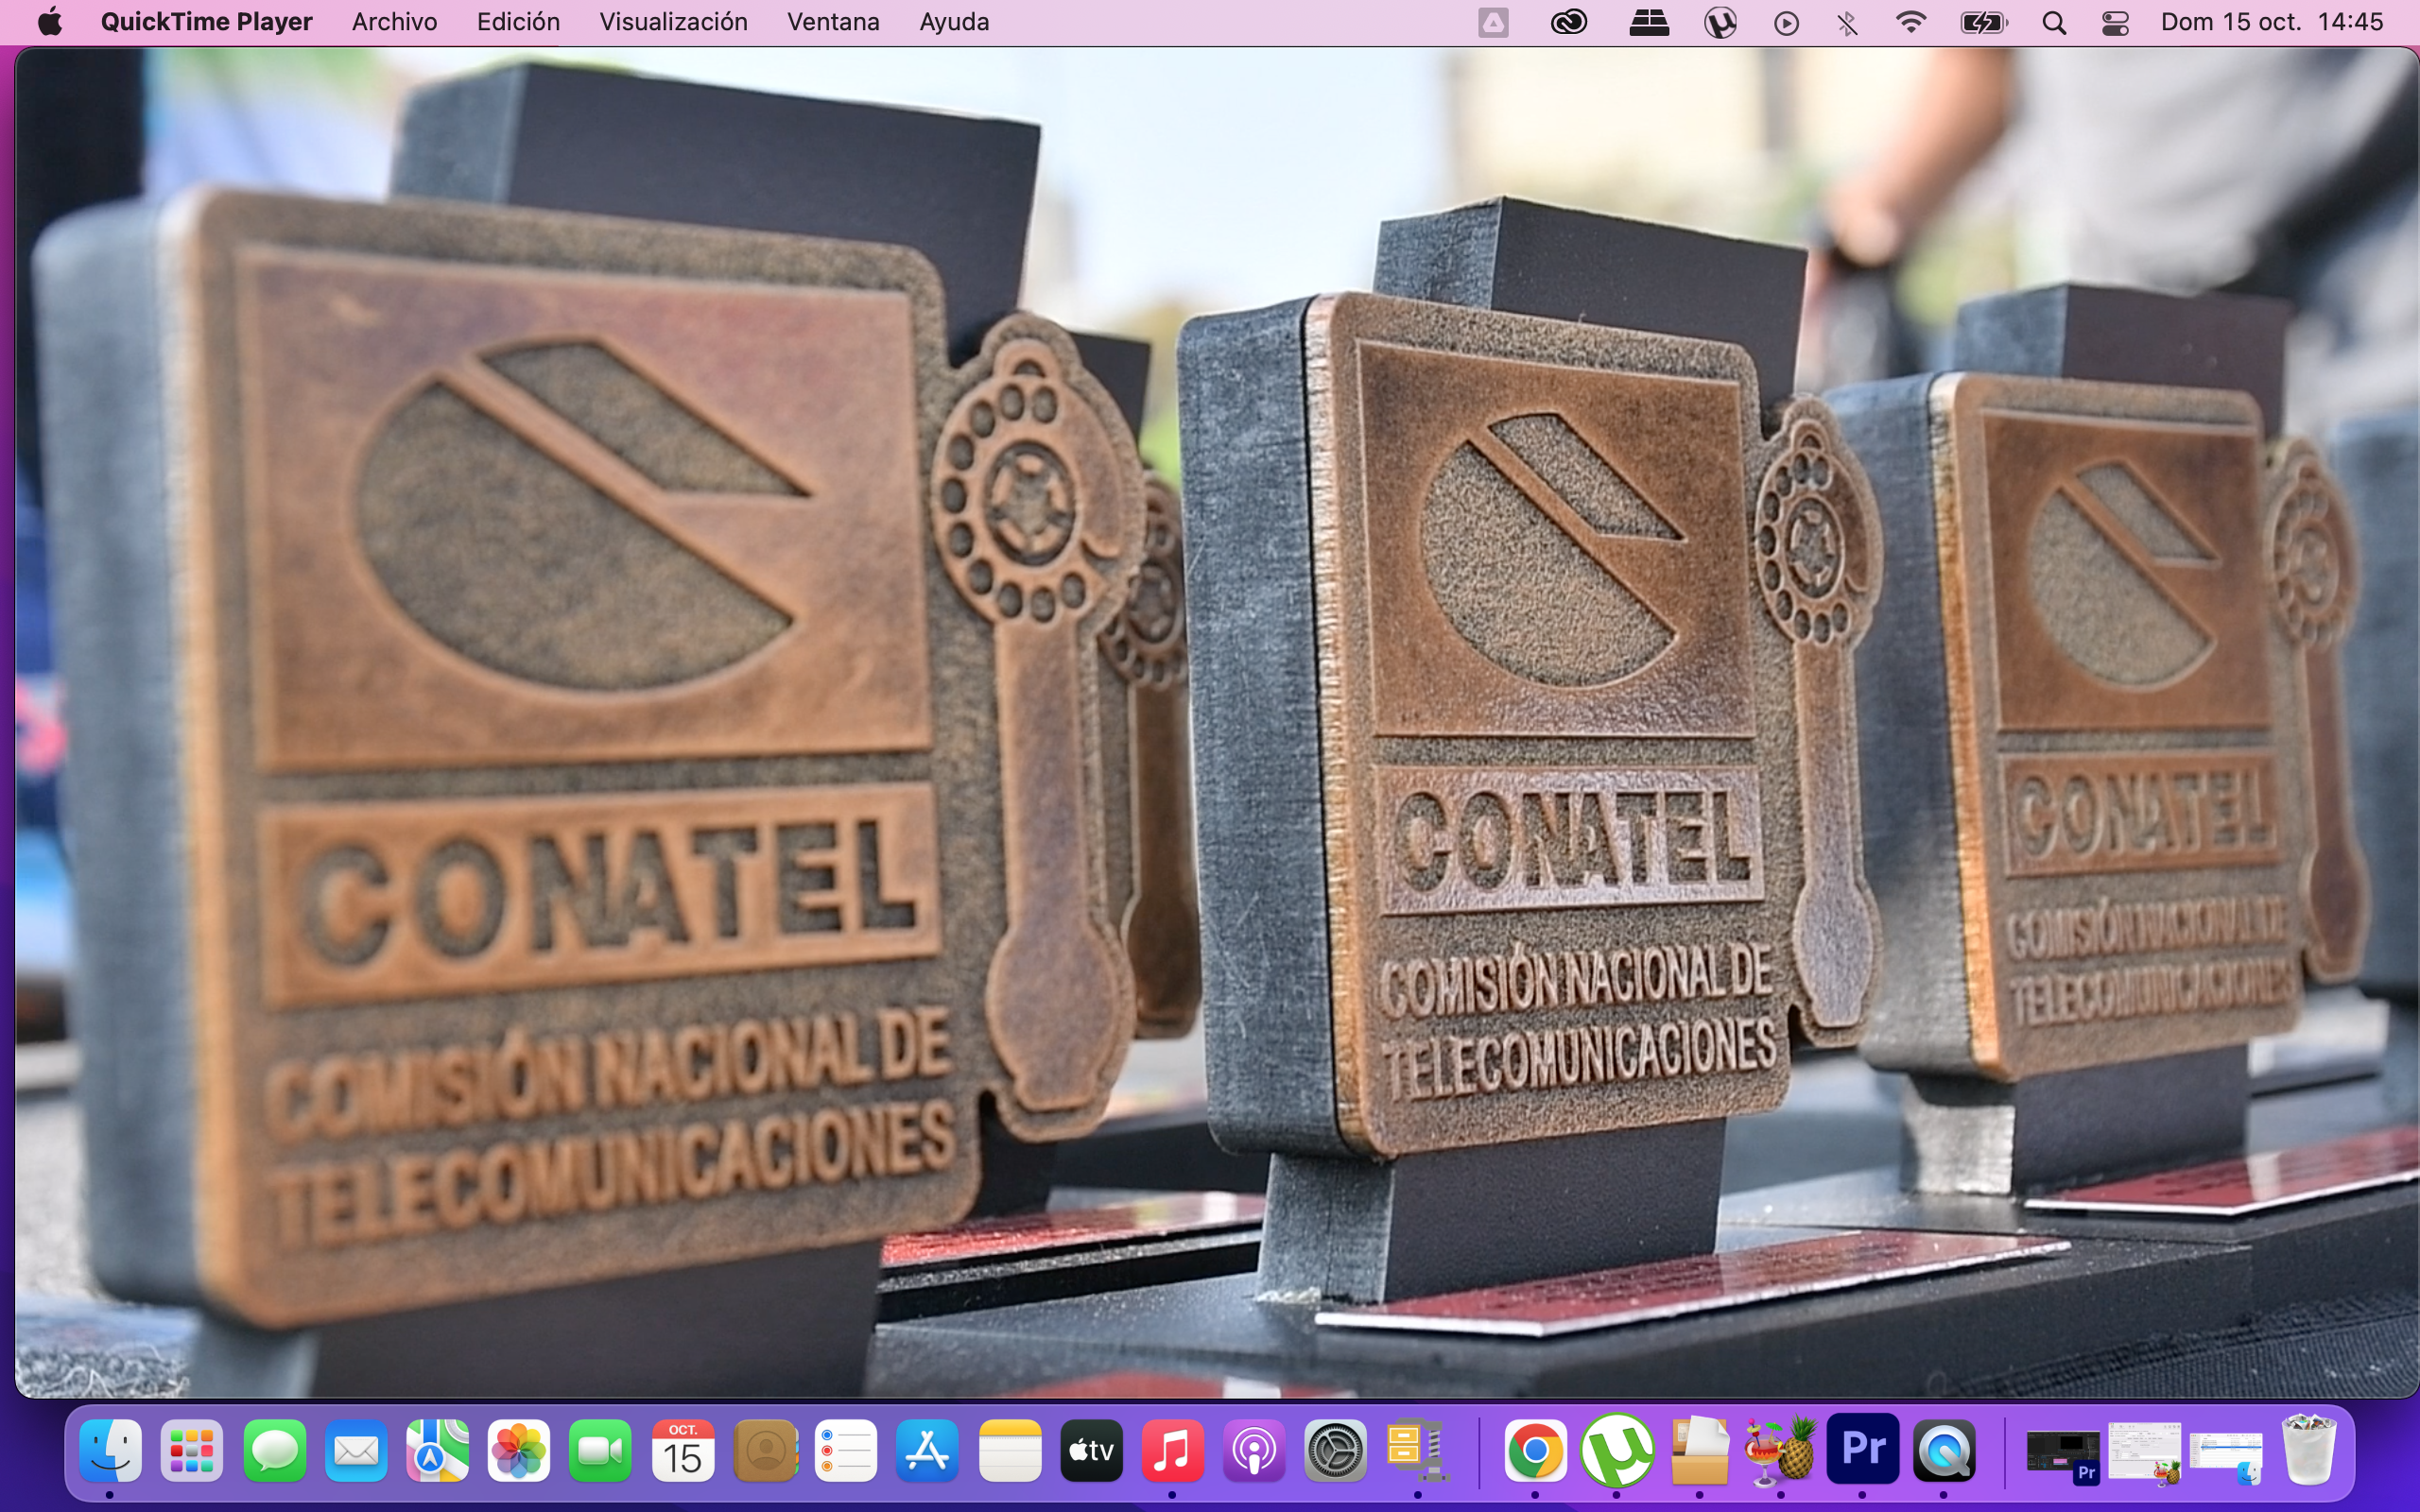2420x1512 pixels.
Task: Open Messages from the Dock
Action: tap(274, 1450)
